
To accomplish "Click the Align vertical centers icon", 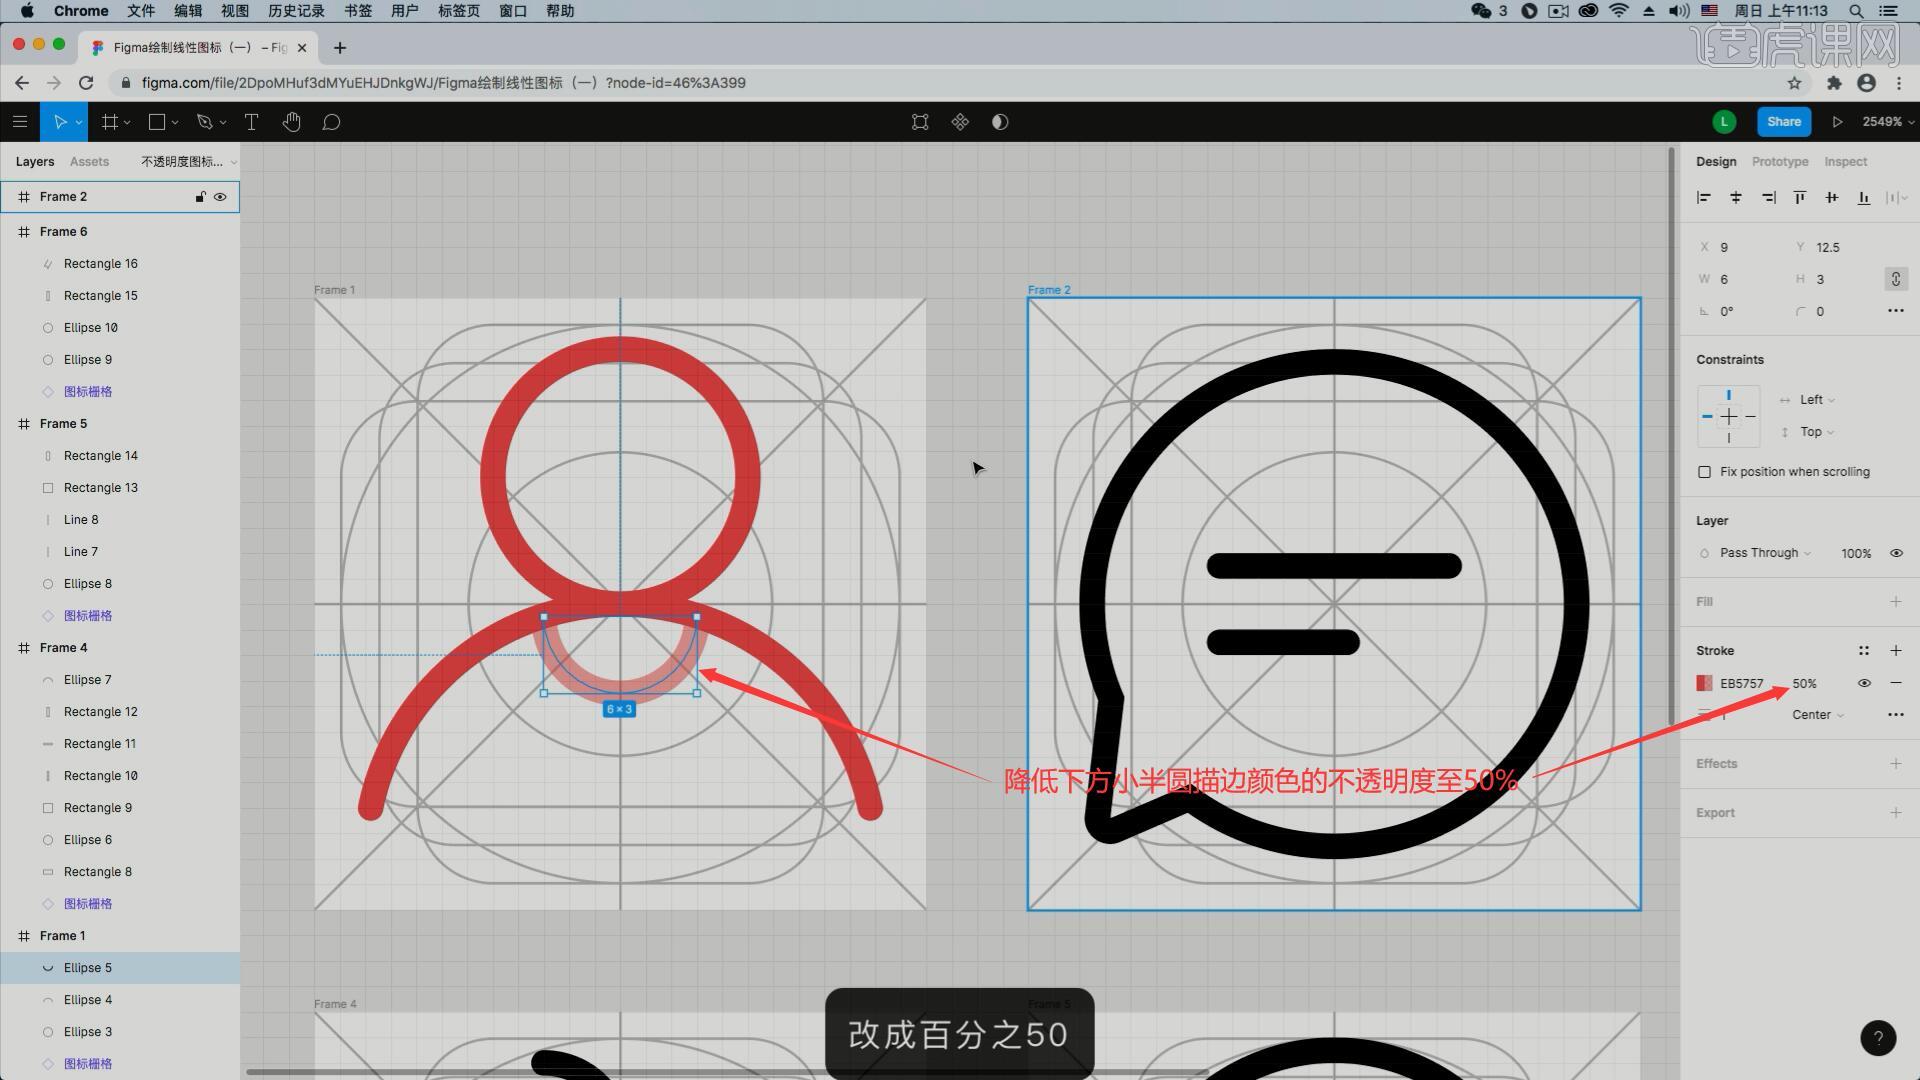I will click(1832, 198).
